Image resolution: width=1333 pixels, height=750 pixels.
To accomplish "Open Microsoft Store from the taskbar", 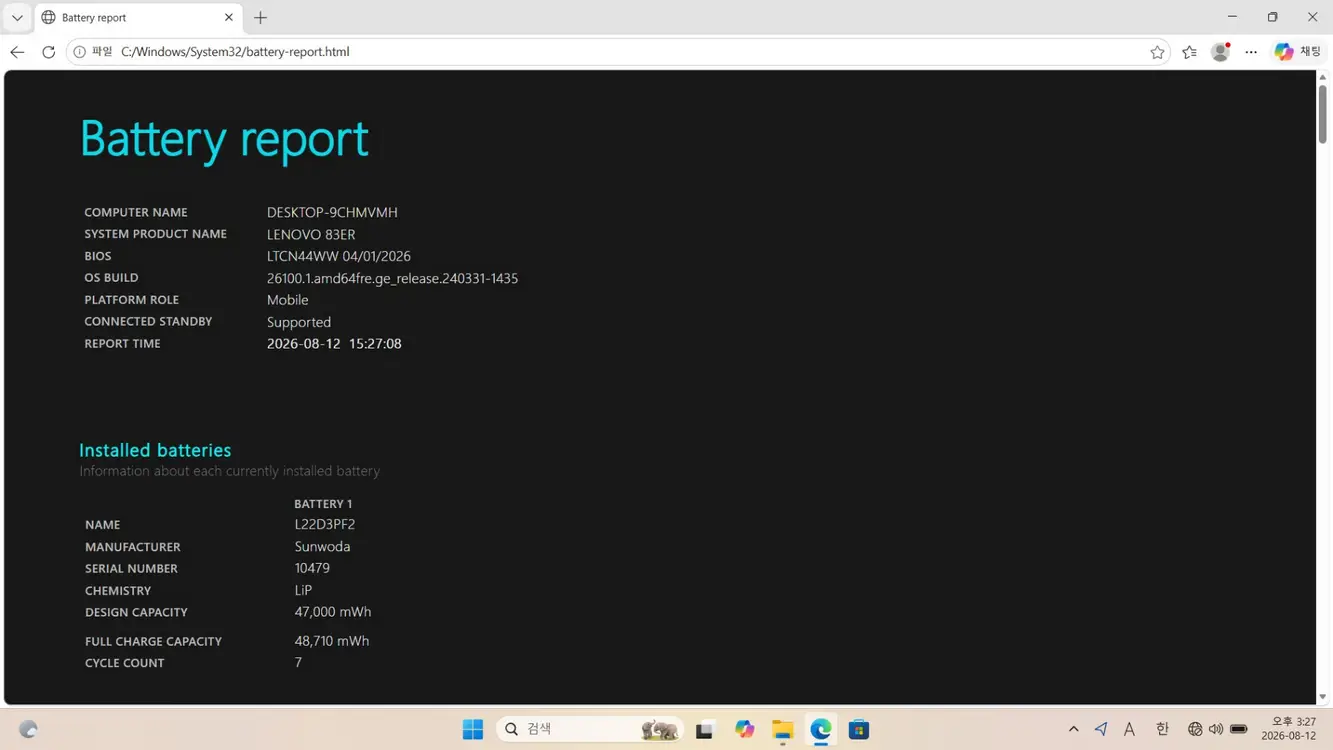I will (x=859, y=729).
